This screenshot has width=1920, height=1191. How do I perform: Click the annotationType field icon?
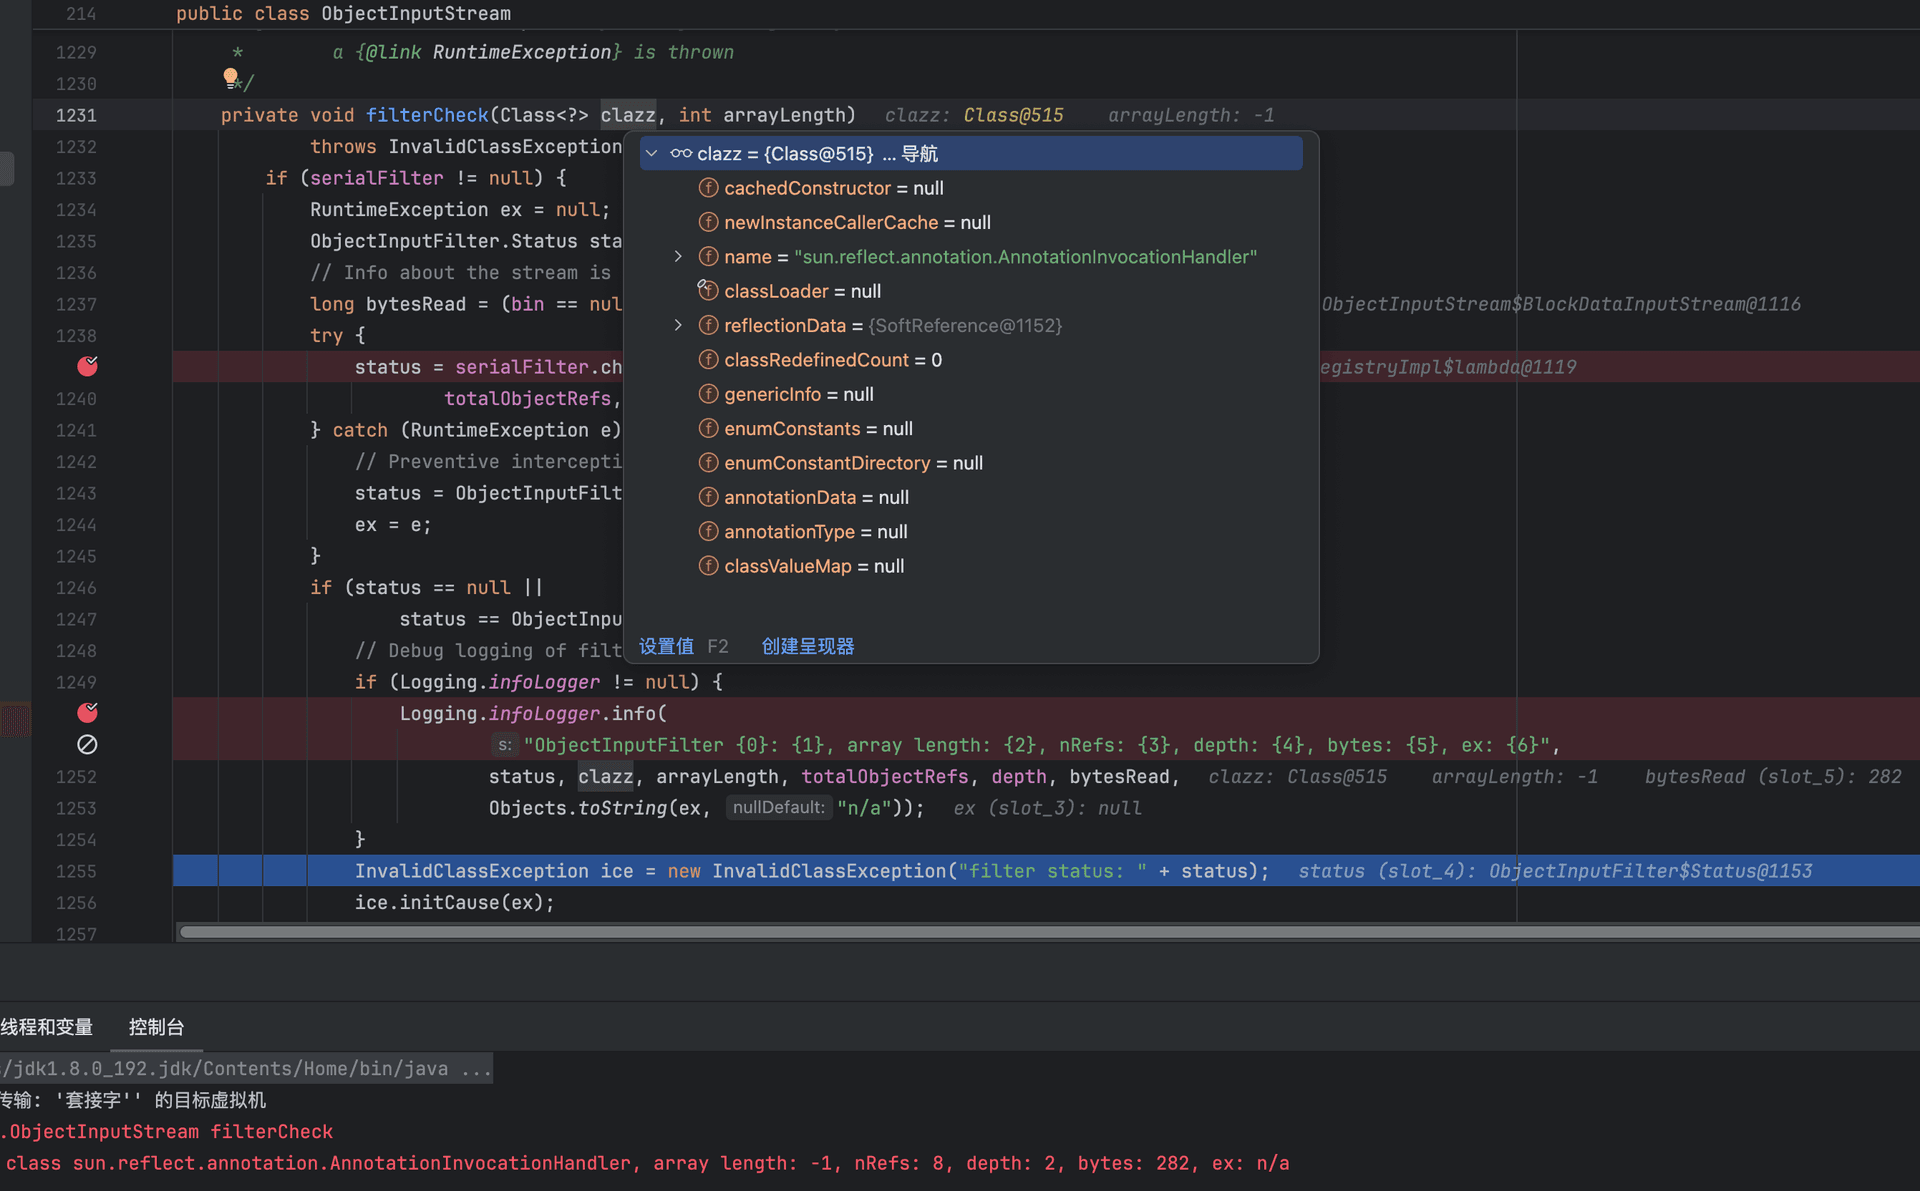click(708, 531)
